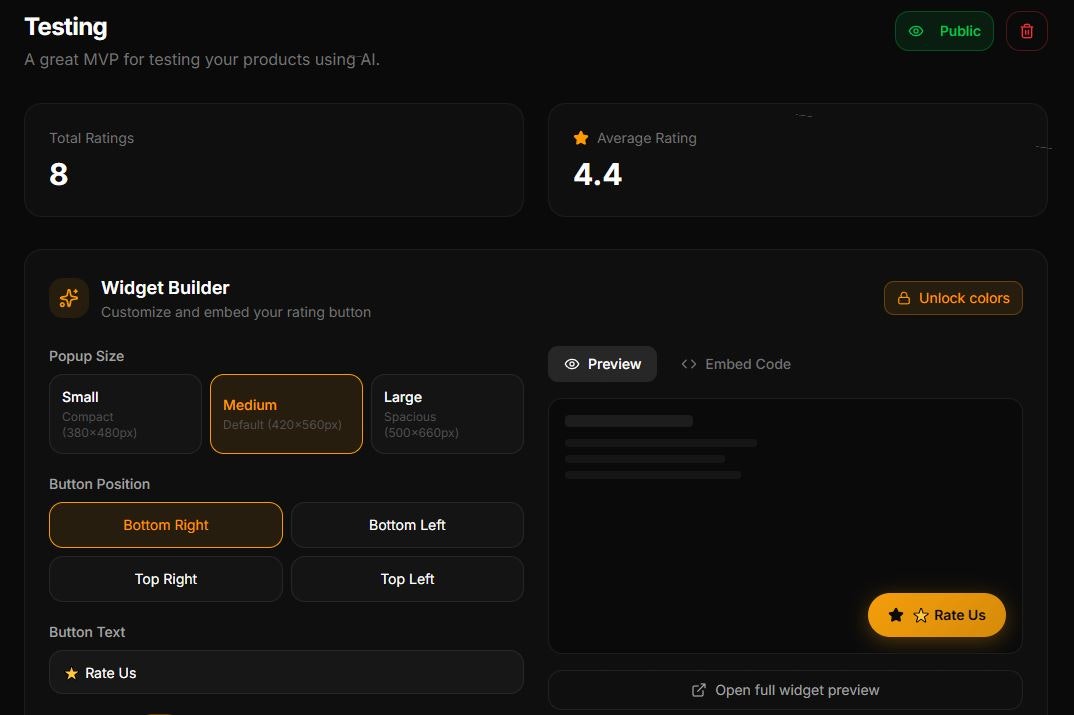Click the Unlock colors button
The width and height of the screenshot is (1074, 715).
[x=953, y=297]
